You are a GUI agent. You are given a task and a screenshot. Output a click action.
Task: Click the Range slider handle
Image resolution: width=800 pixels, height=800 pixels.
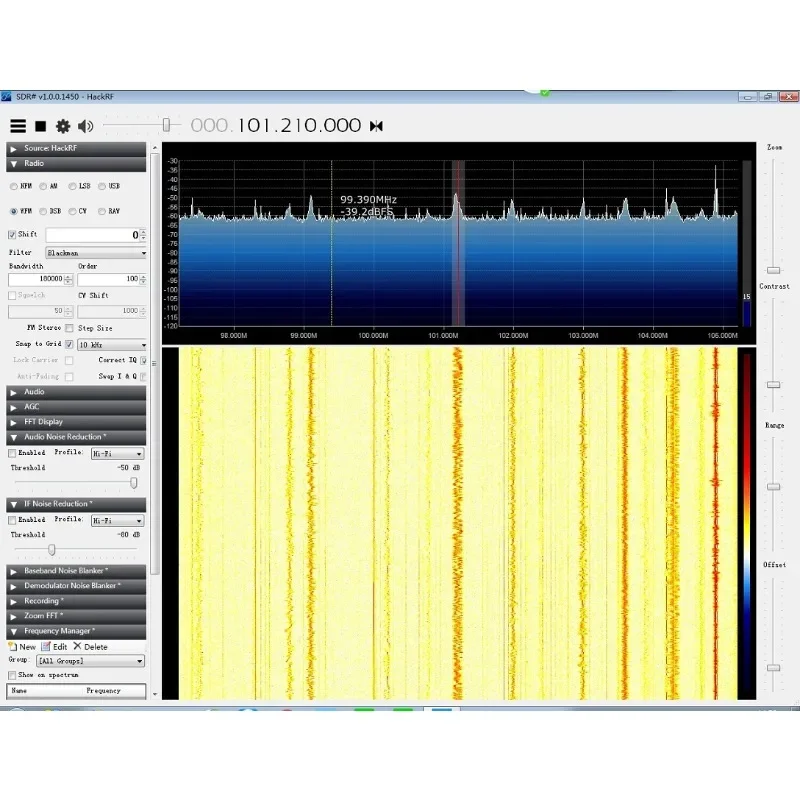[773, 487]
